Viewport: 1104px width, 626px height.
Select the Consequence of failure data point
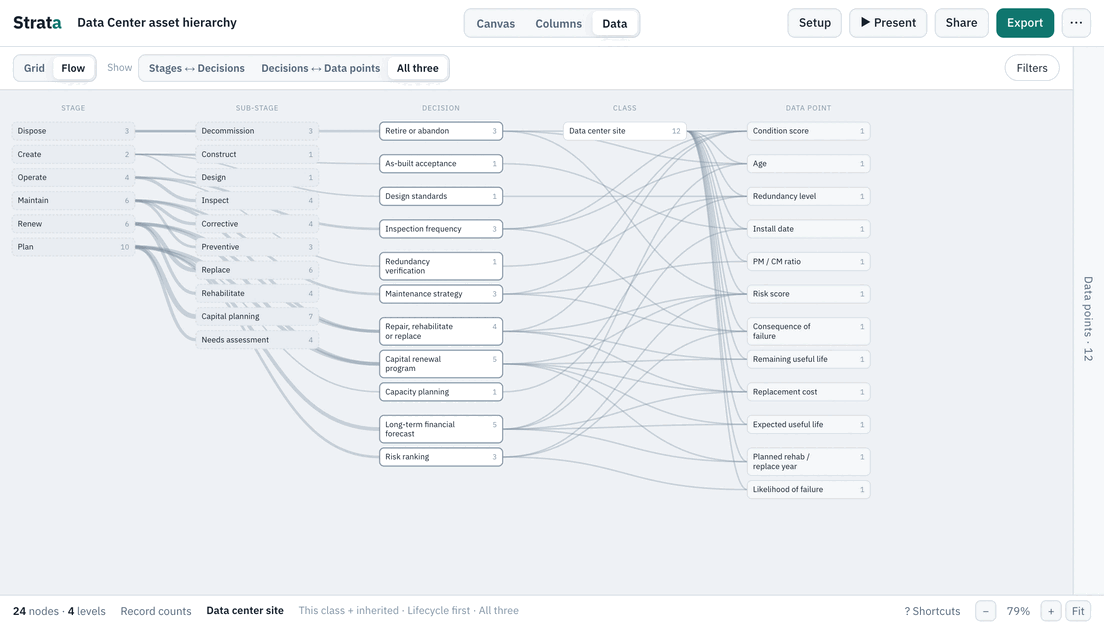click(808, 332)
